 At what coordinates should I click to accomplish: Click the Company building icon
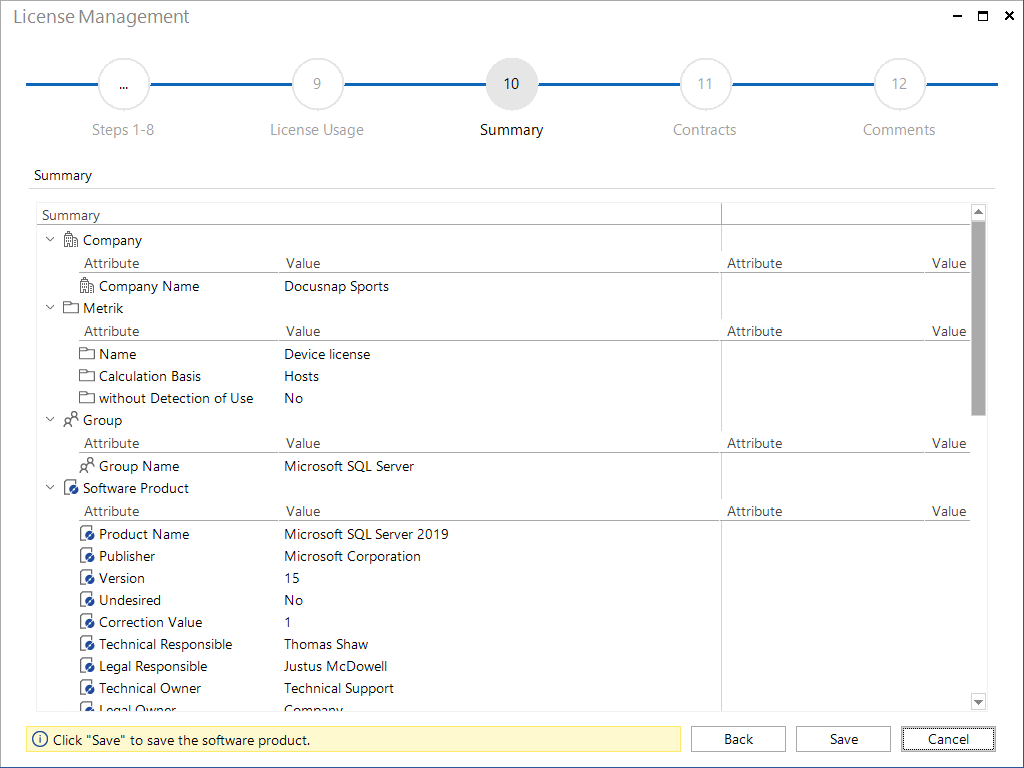(71, 240)
